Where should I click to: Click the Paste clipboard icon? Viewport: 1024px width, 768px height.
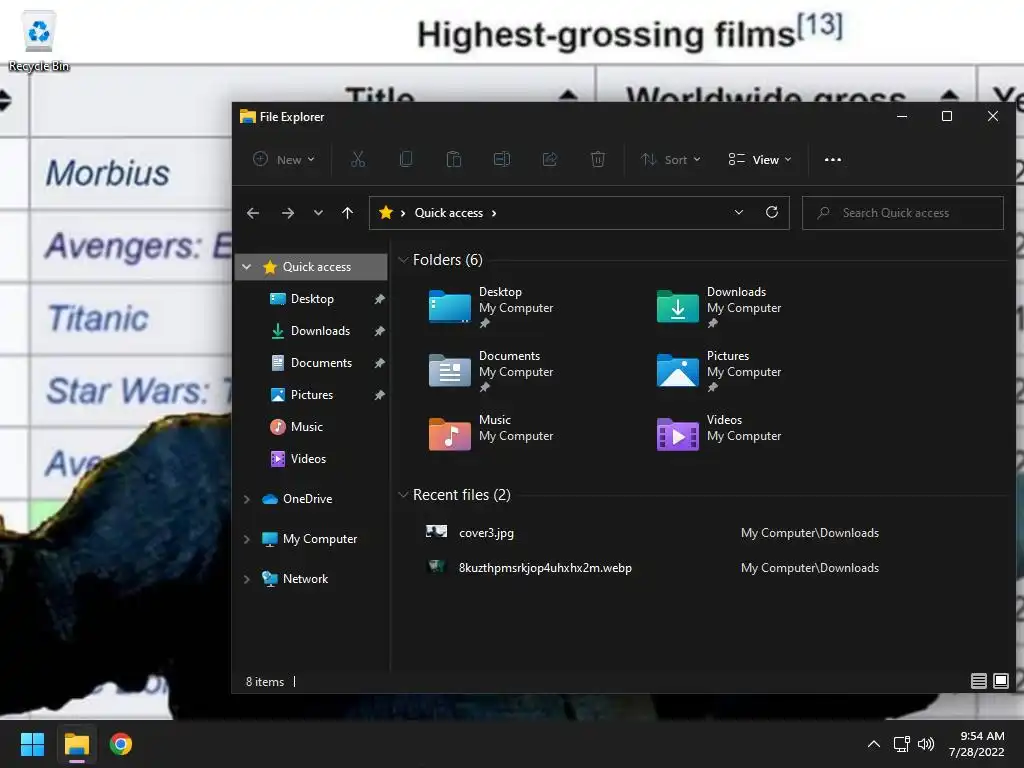[x=454, y=159]
